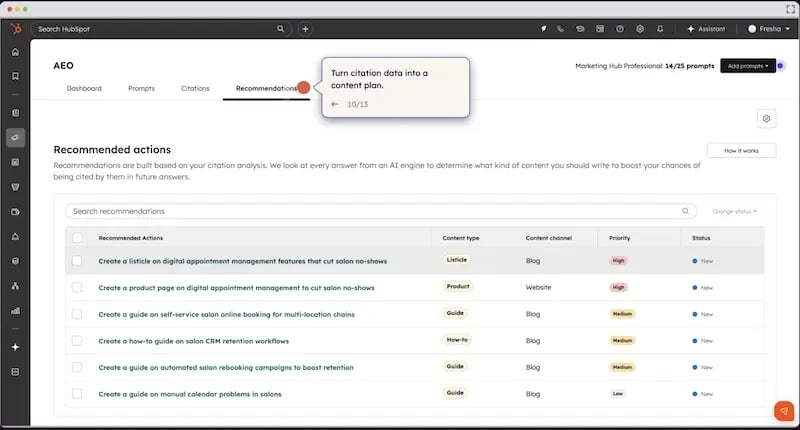Switch to the Dashboard tab
This screenshot has height=430, width=800.
tap(84, 88)
